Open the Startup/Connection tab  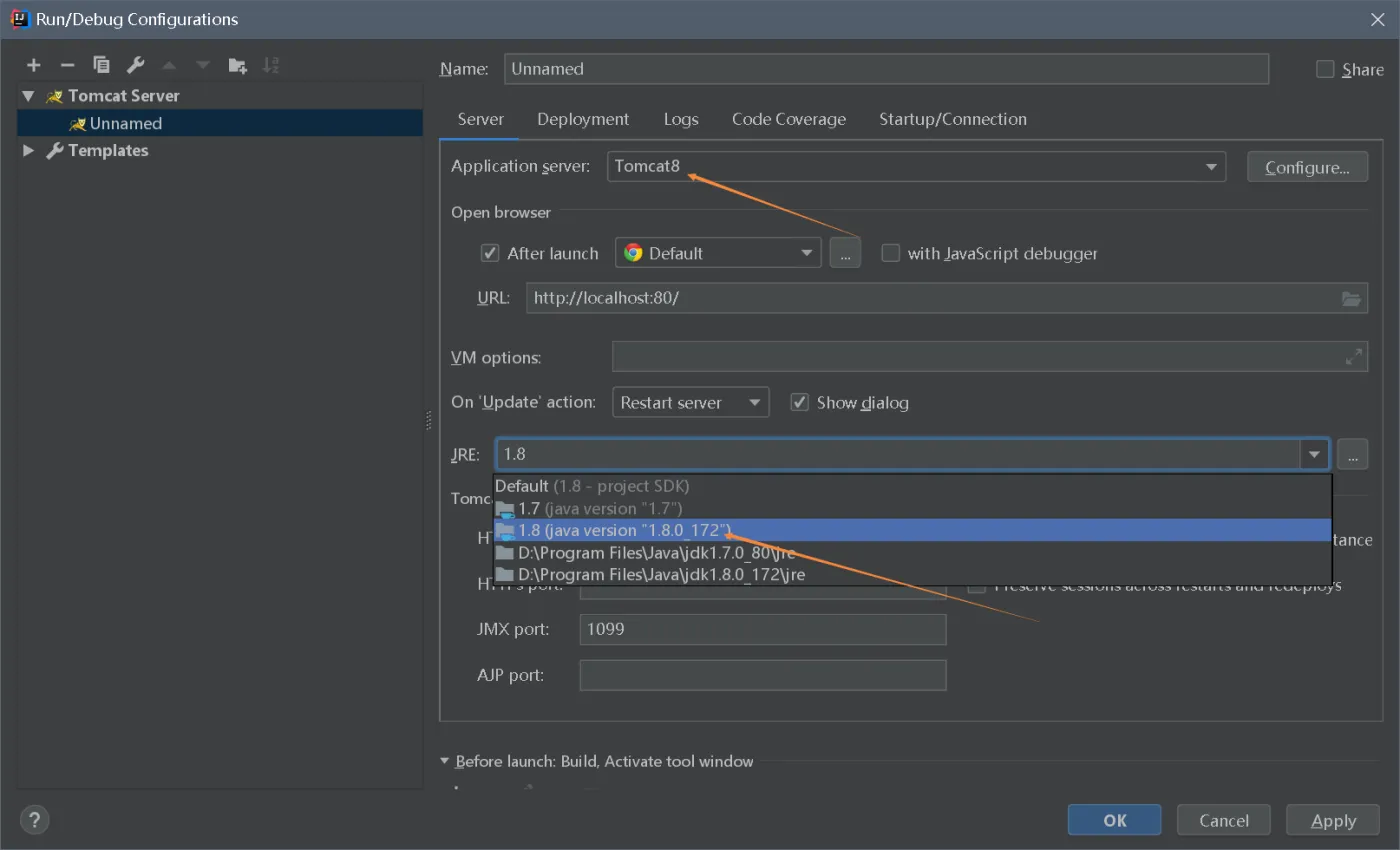click(953, 119)
